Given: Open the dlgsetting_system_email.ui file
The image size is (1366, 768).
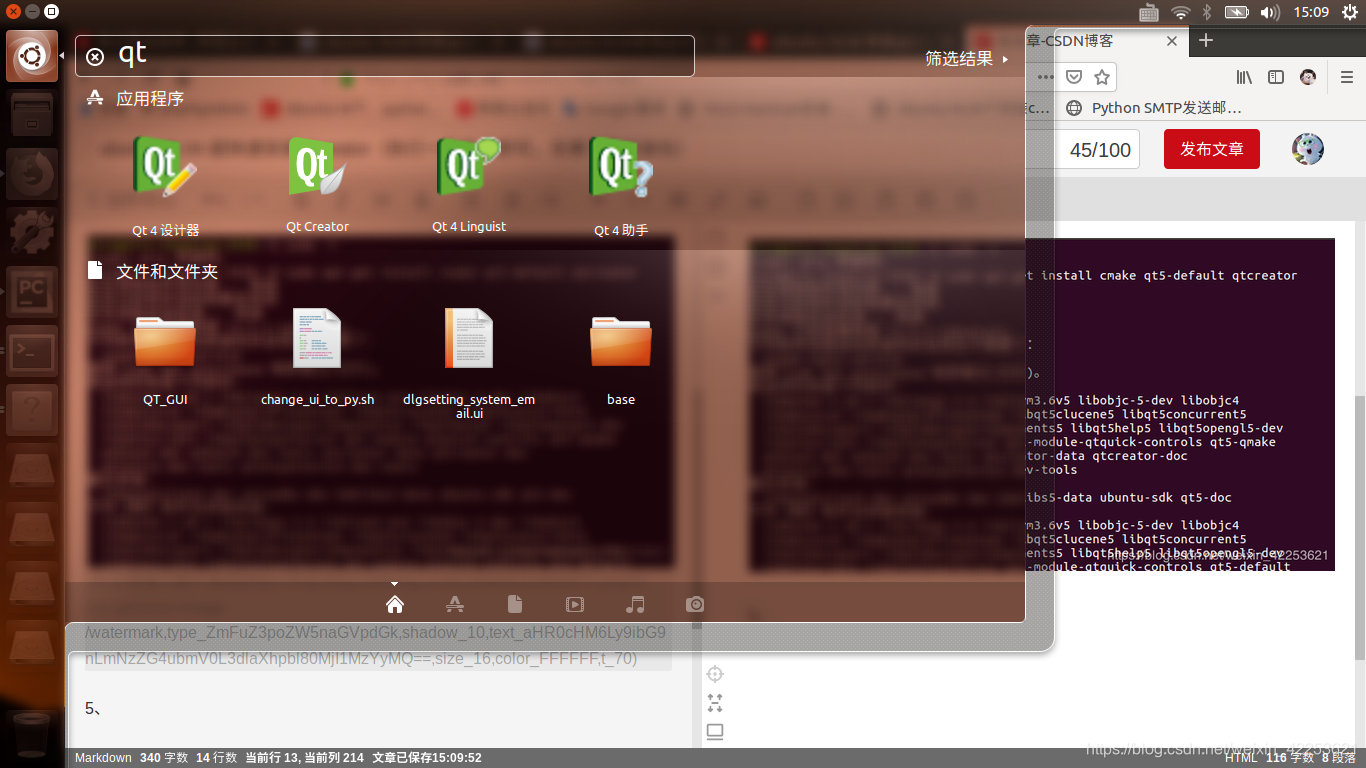Looking at the screenshot, I should click(469, 363).
